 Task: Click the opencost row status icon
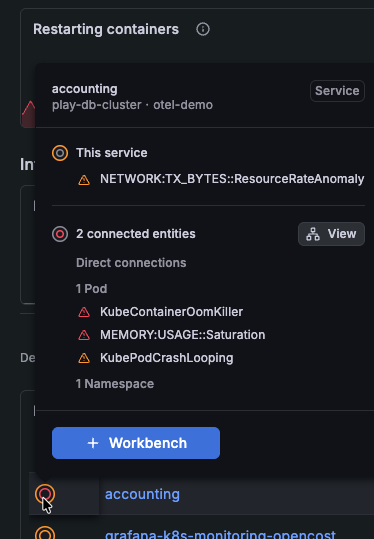coord(45,533)
